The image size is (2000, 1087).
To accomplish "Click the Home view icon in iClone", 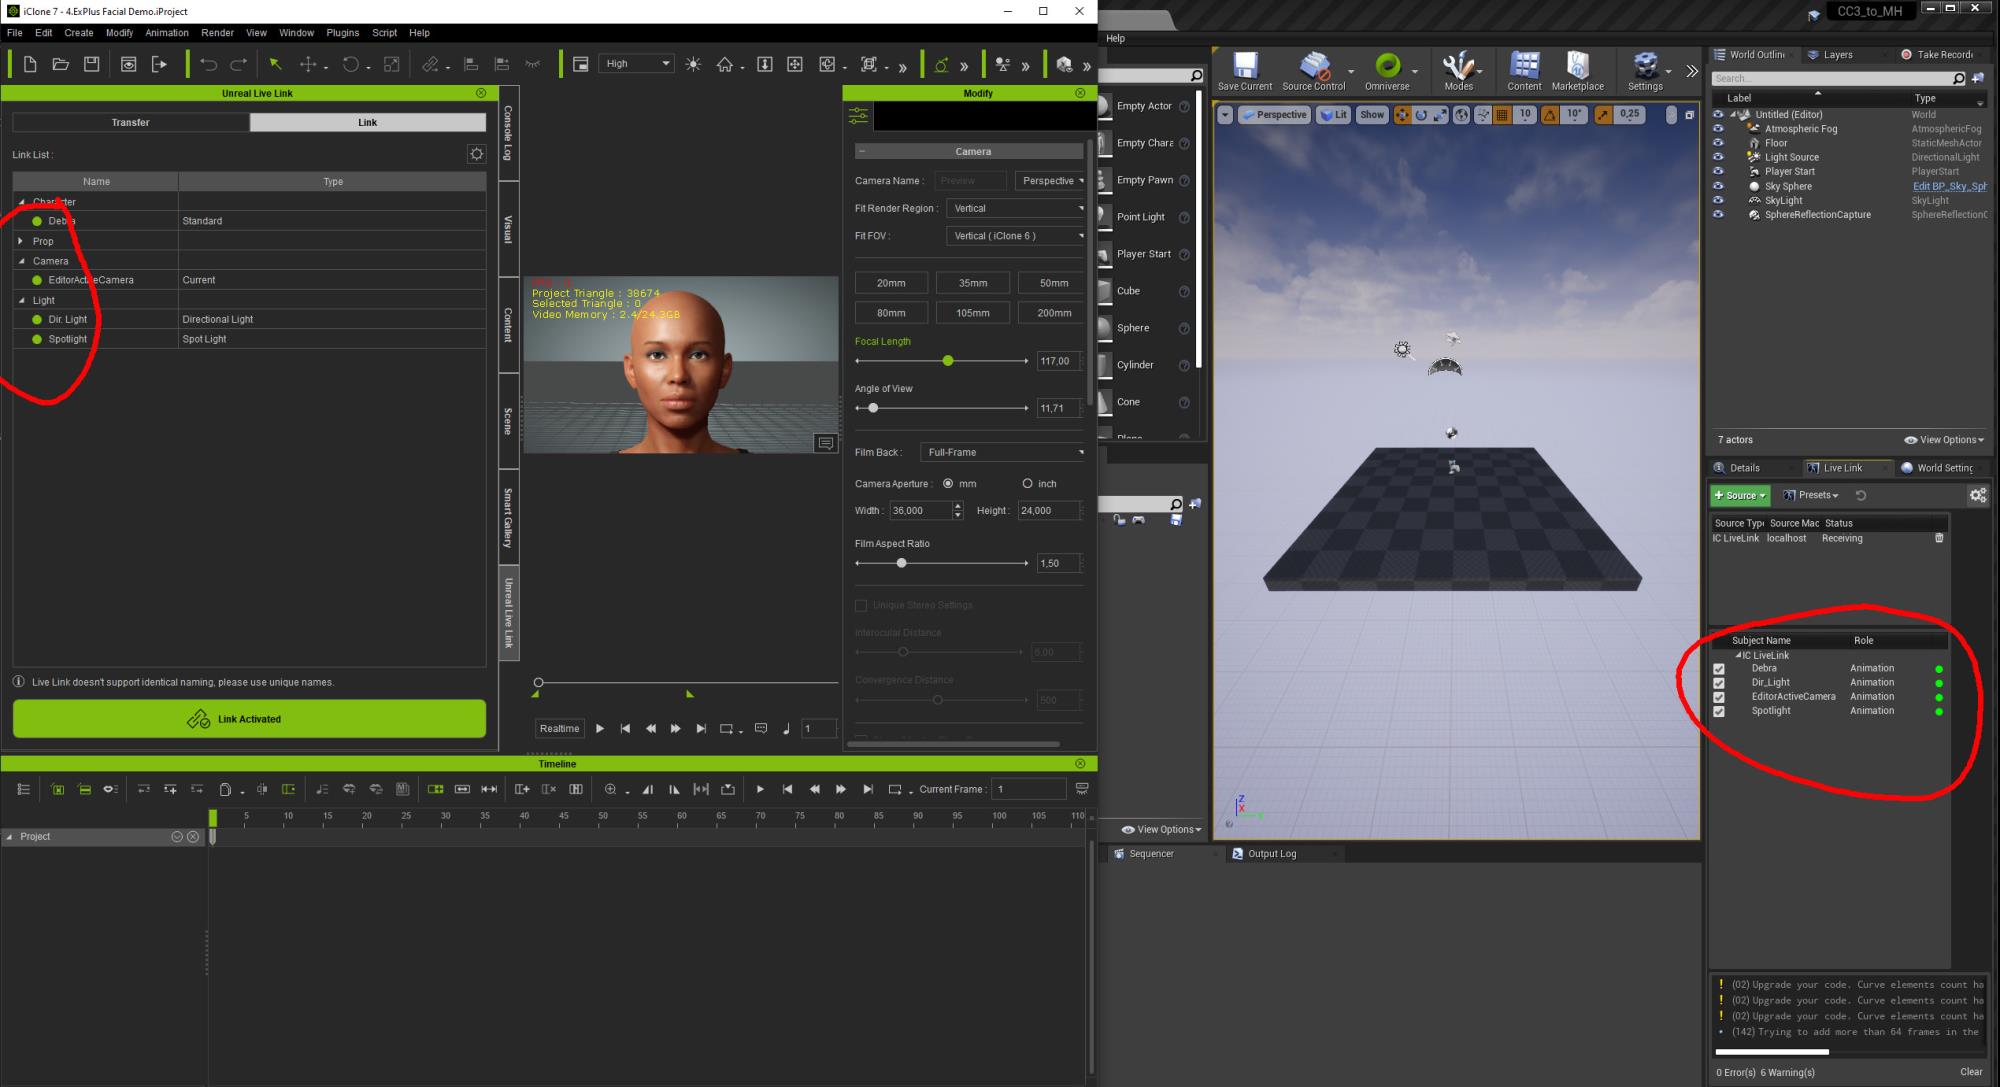I will click(x=724, y=64).
